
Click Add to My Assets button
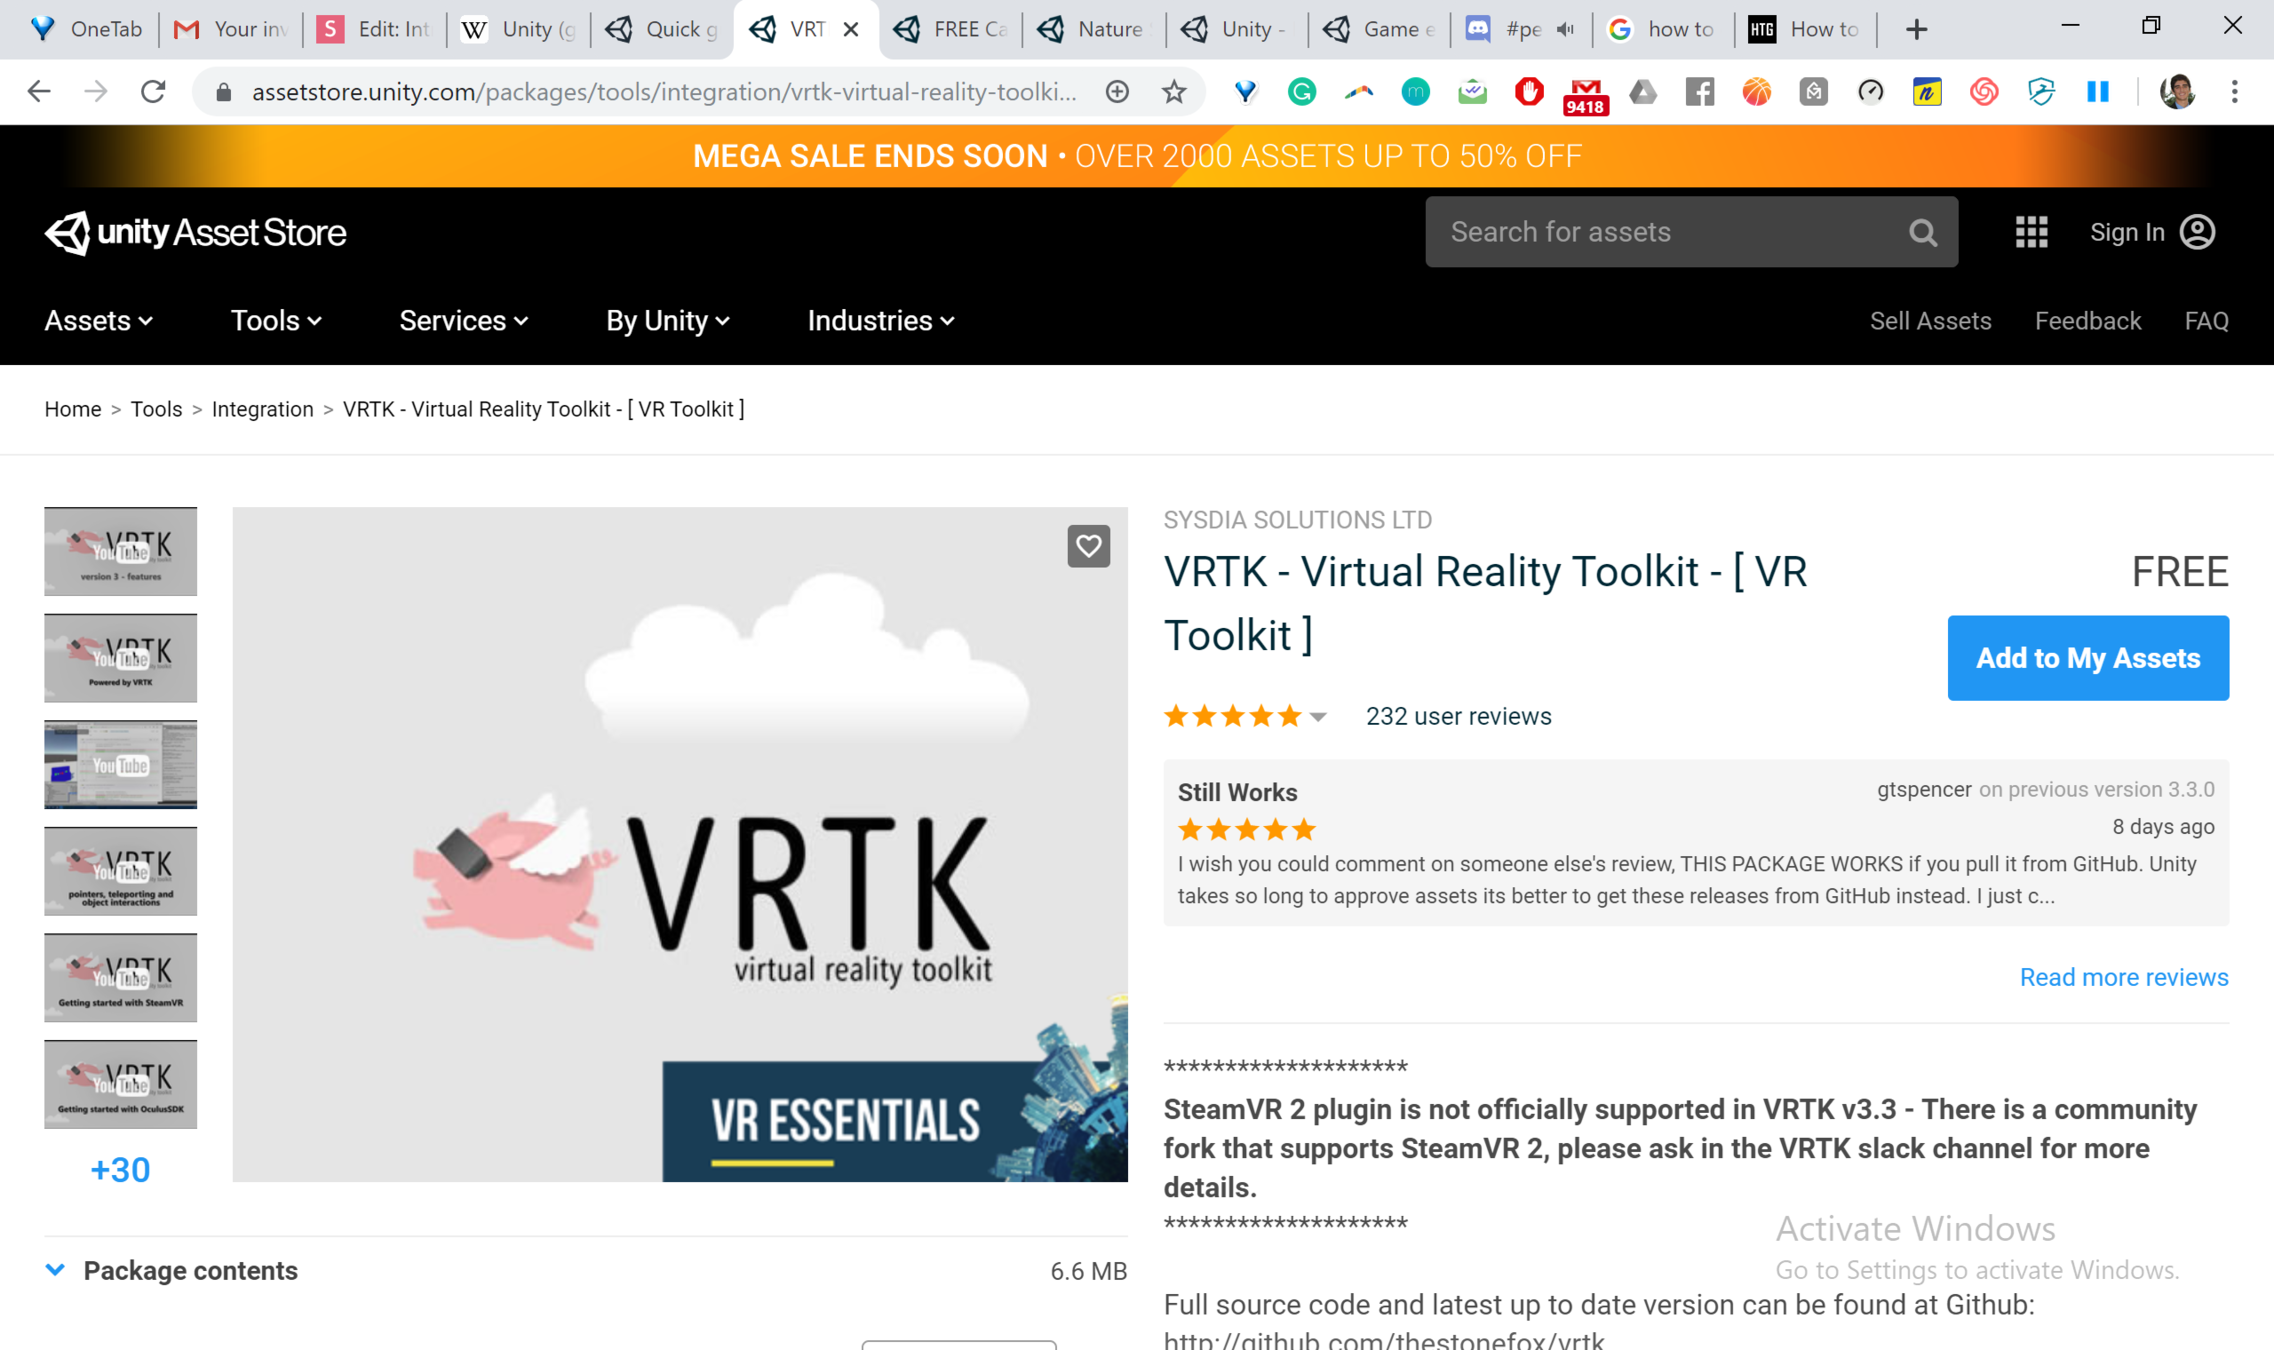(2087, 658)
